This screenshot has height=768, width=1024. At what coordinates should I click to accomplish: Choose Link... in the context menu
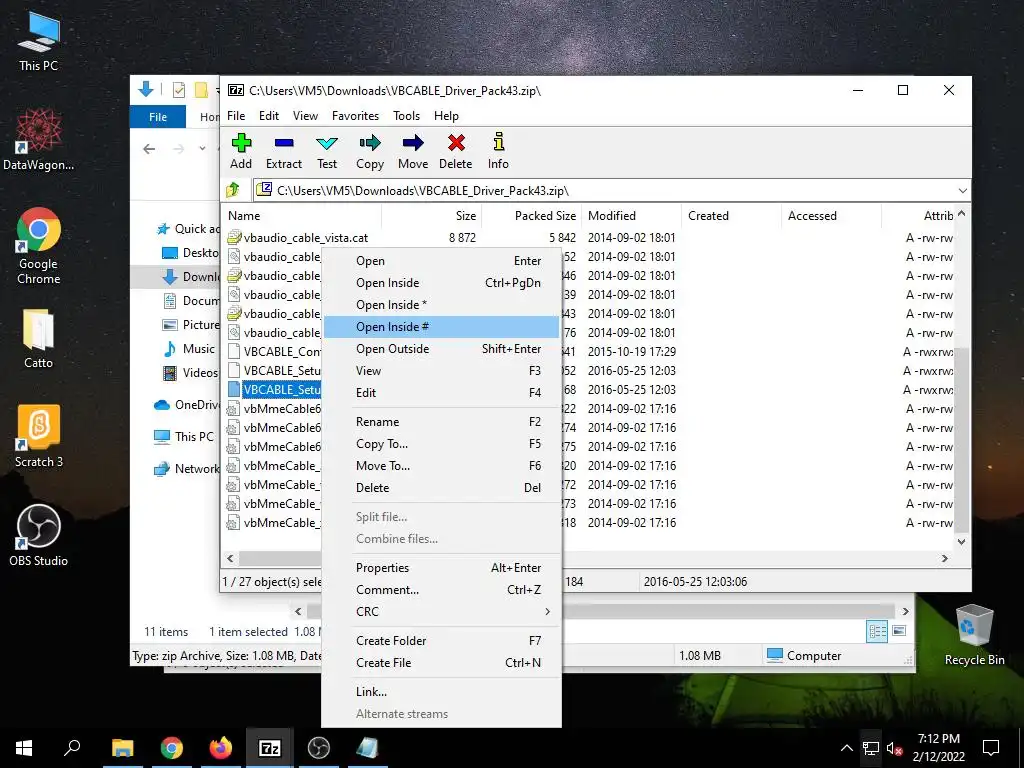441,692
